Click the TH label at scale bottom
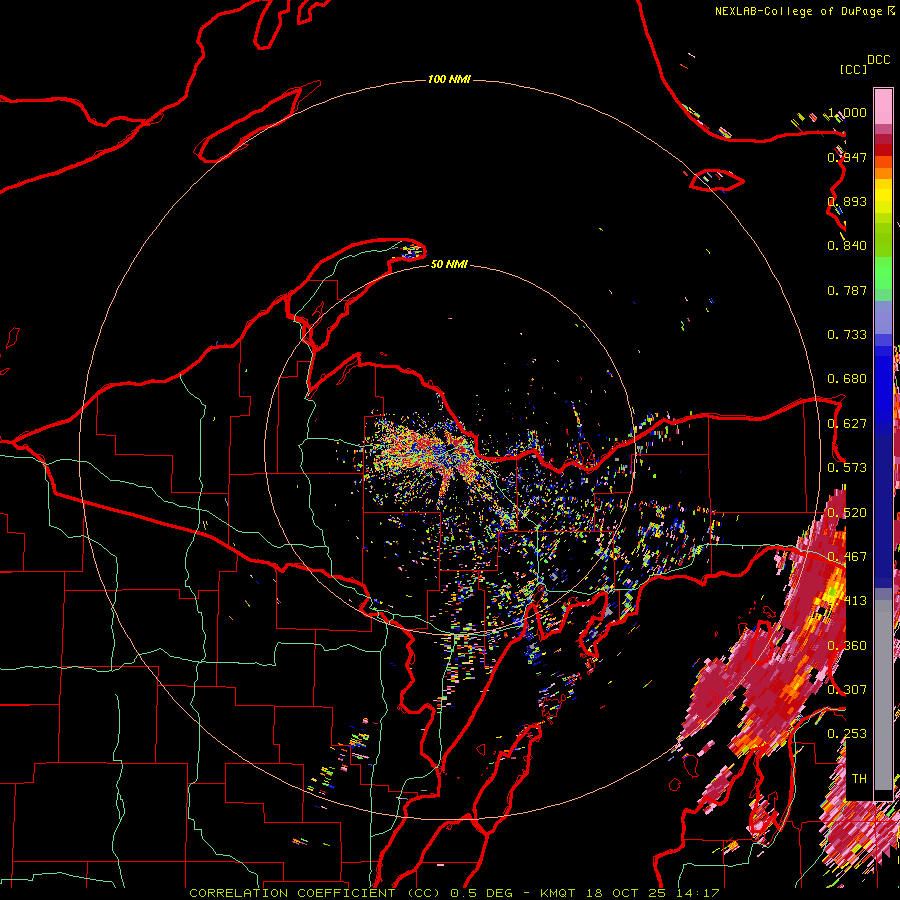 click(x=859, y=779)
